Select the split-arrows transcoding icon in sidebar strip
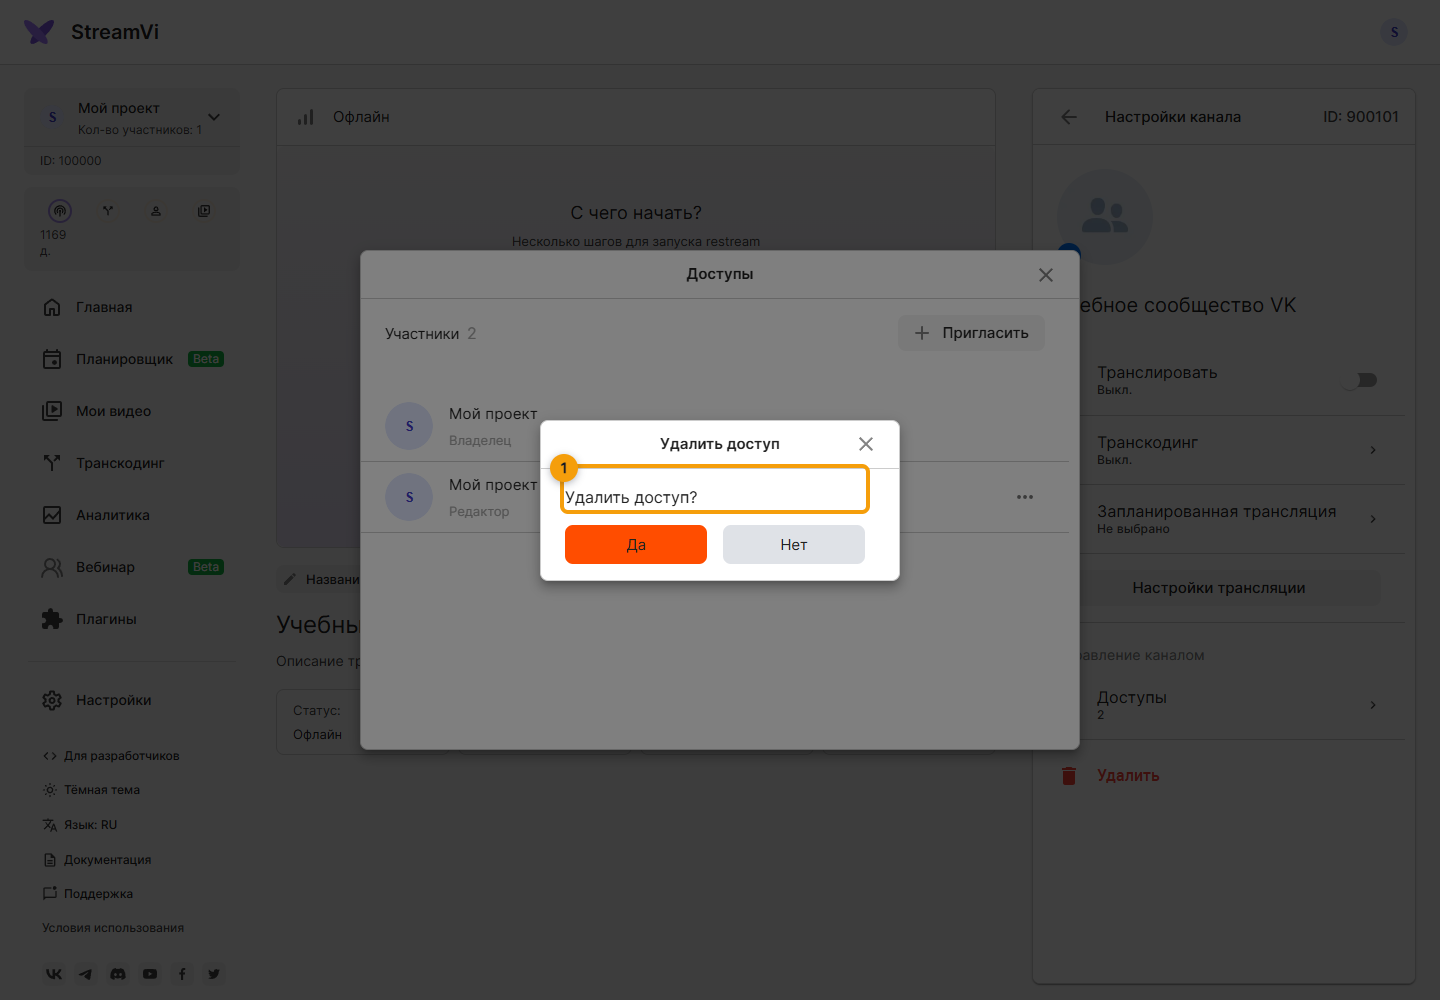 (x=108, y=211)
